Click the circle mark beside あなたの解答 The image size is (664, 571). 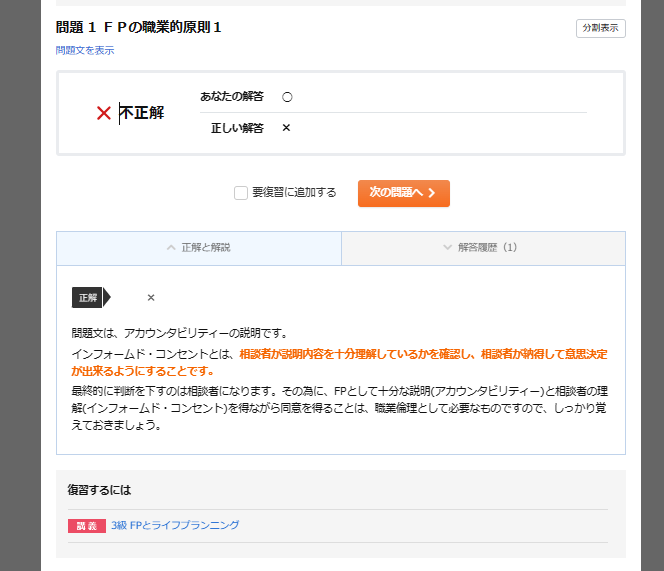pyautogui.click(x=287, y=97)
